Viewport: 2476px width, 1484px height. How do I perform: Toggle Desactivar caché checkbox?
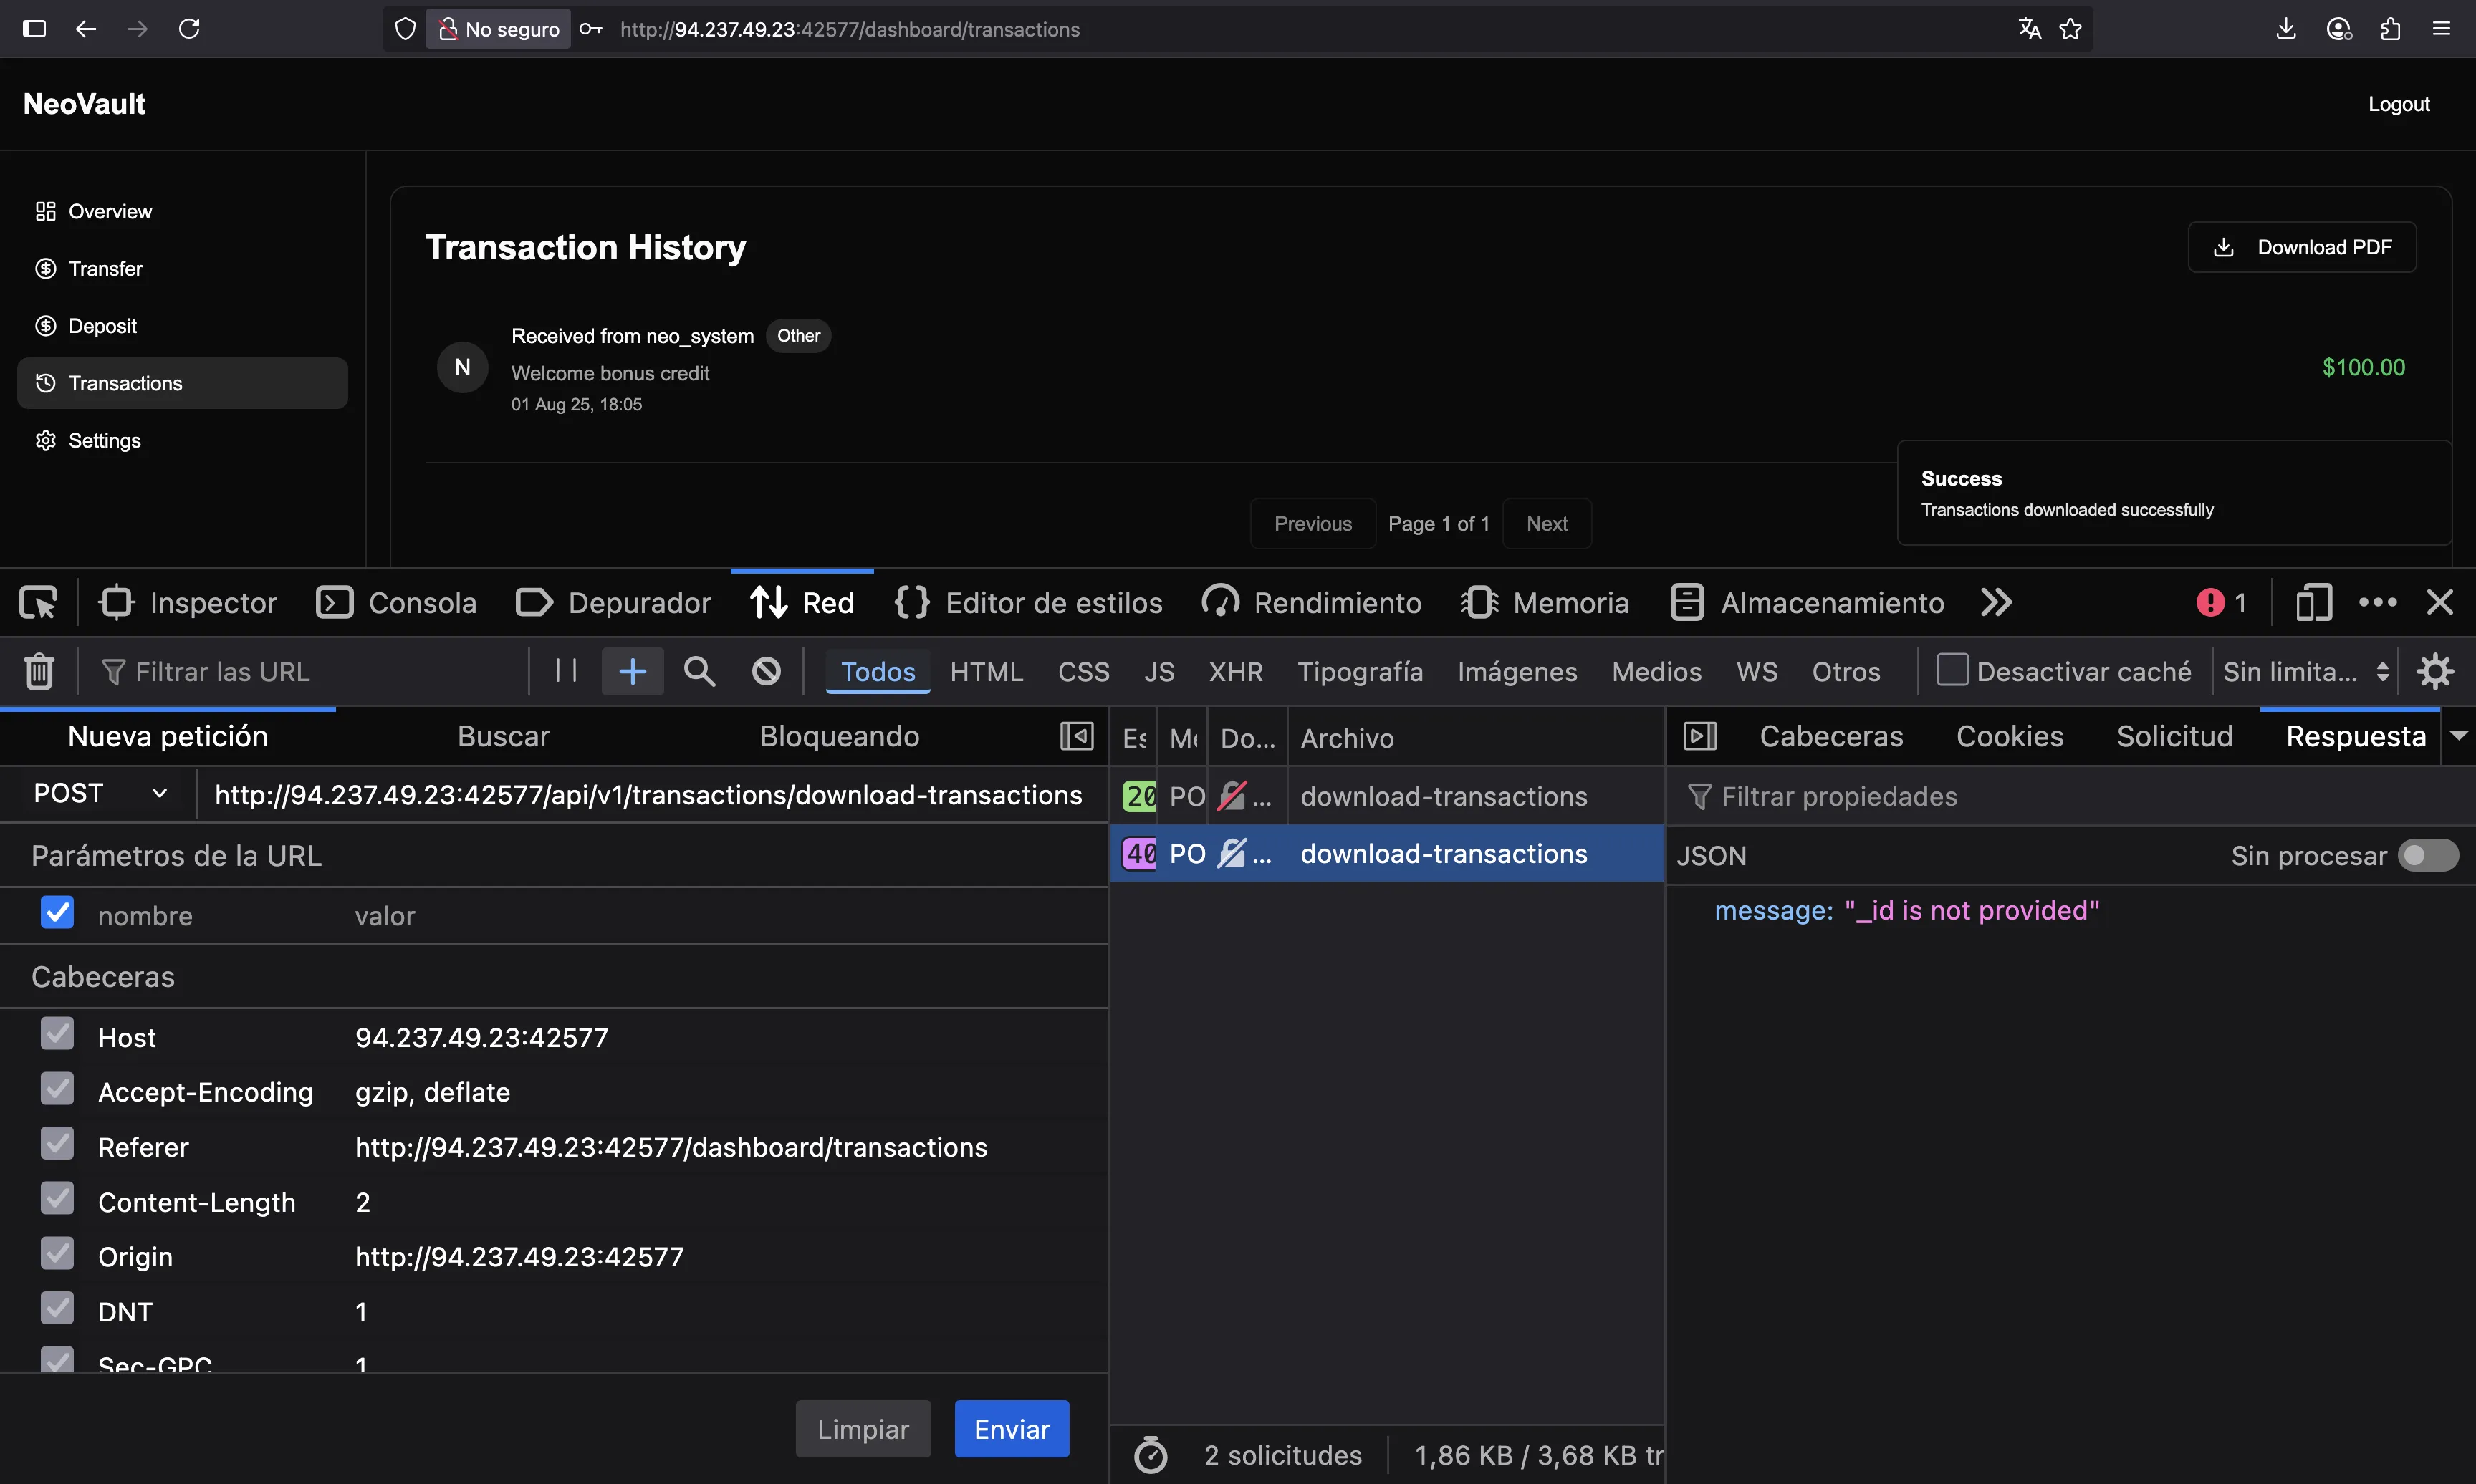point(1952,670)
